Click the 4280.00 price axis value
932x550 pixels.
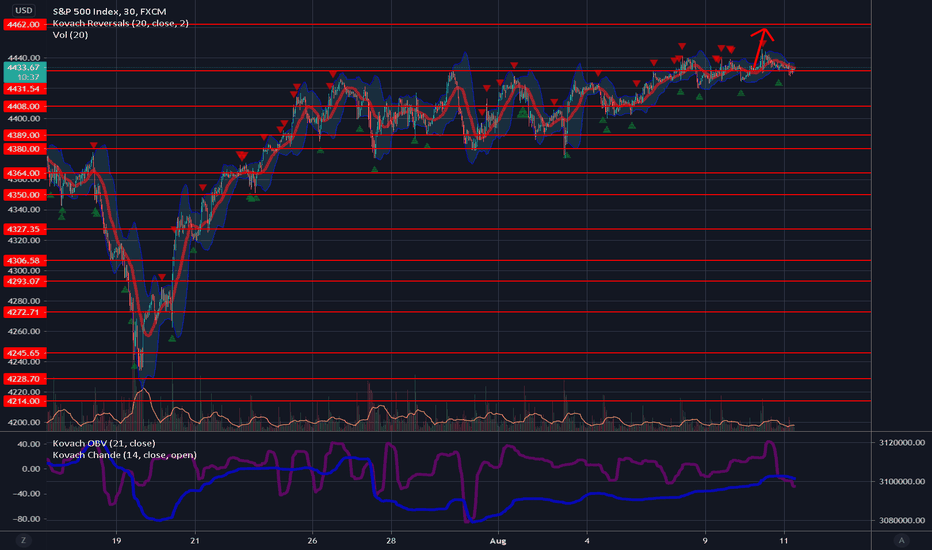(24, 301)
